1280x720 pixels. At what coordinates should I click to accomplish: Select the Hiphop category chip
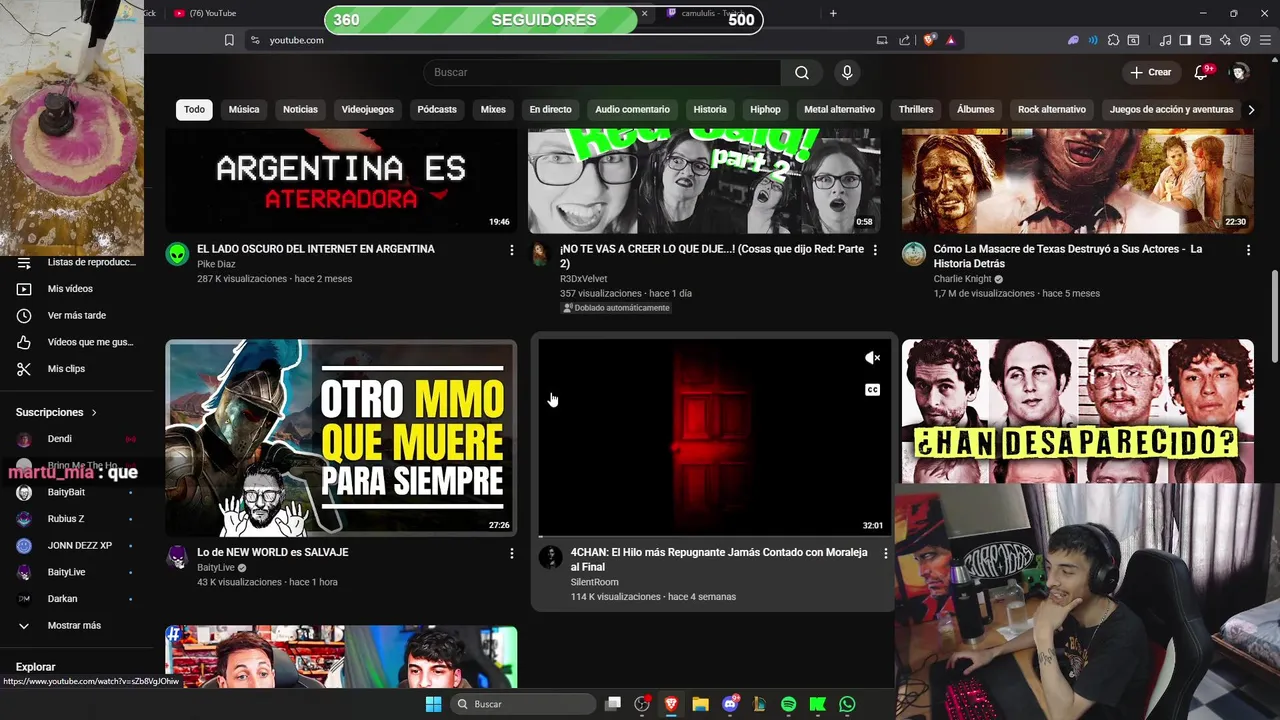click(x=765, y=109)
